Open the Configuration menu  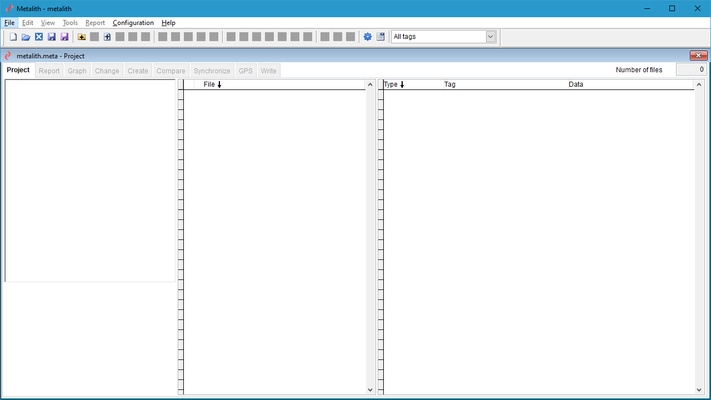pos(133,23)
